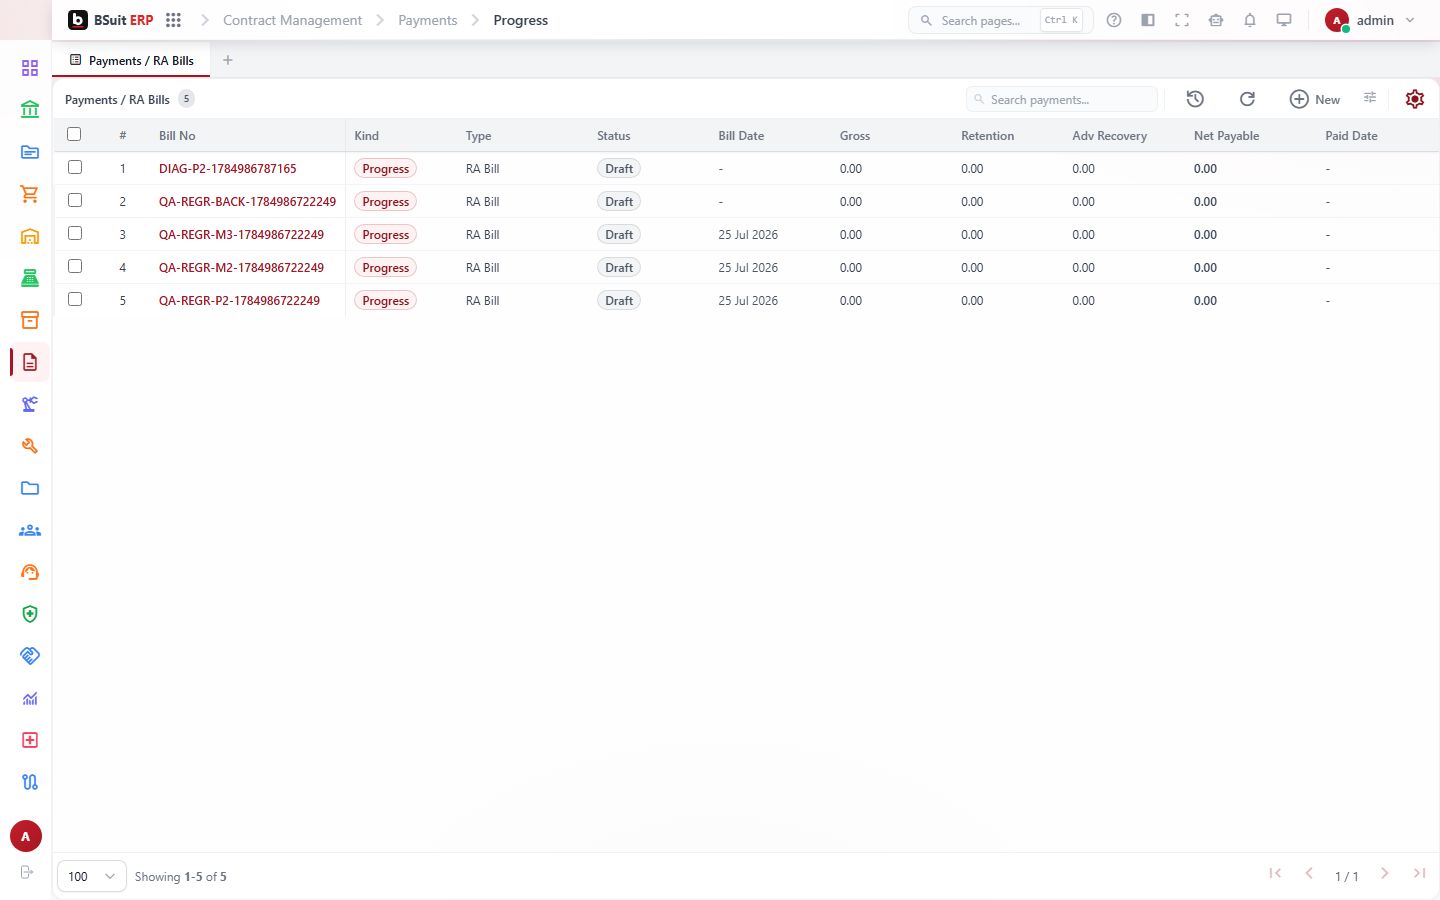Open the green shield sidebar icon

tap(30, 614)
